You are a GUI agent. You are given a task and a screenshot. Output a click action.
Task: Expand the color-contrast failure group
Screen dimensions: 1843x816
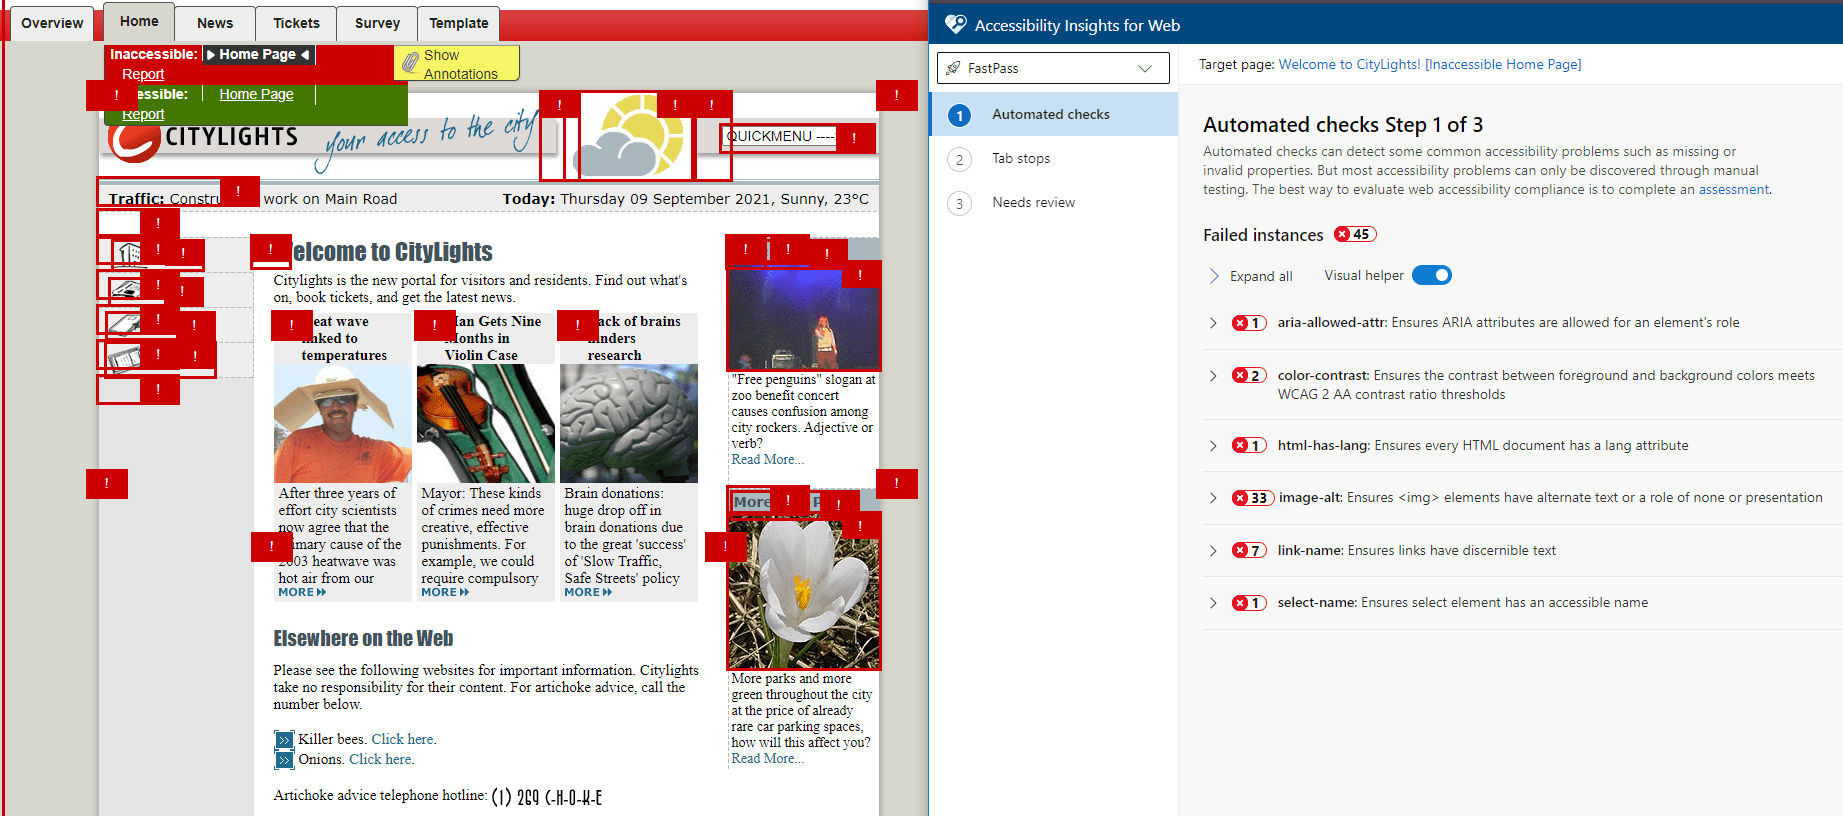coord(1213,376)
